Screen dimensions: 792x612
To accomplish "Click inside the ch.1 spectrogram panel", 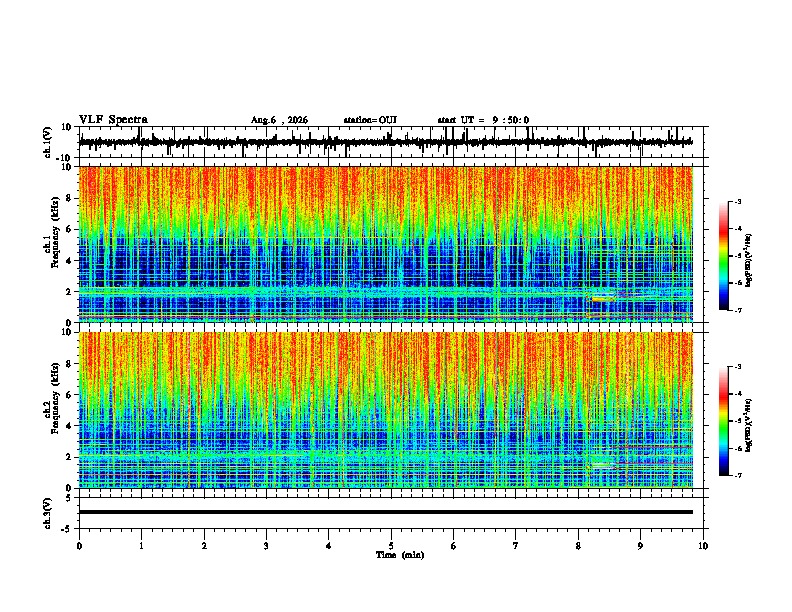I will tap(385, 244).
